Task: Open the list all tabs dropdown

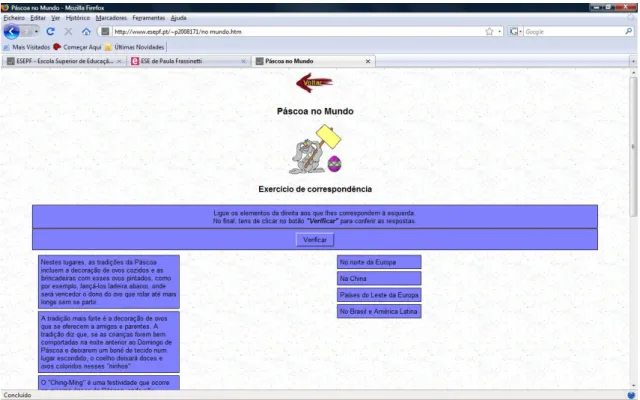Action: 633,61
